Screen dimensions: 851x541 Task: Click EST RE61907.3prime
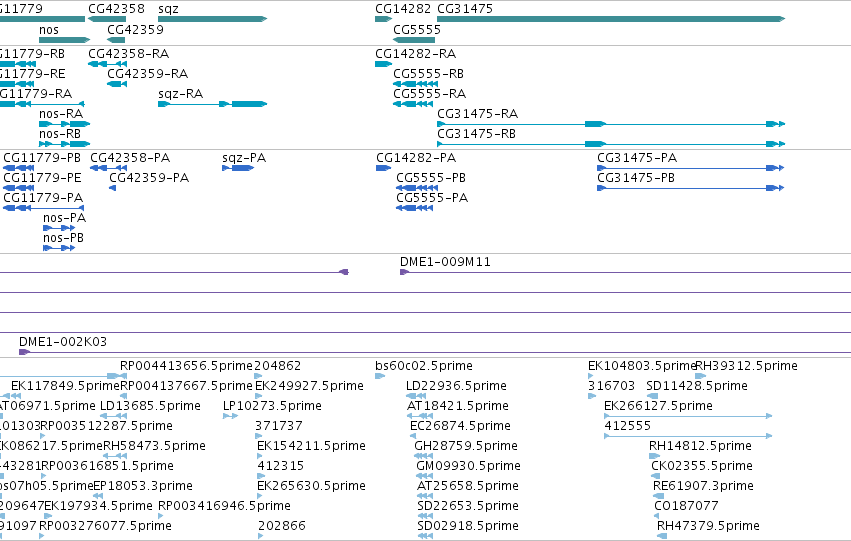tap(703, 486)
